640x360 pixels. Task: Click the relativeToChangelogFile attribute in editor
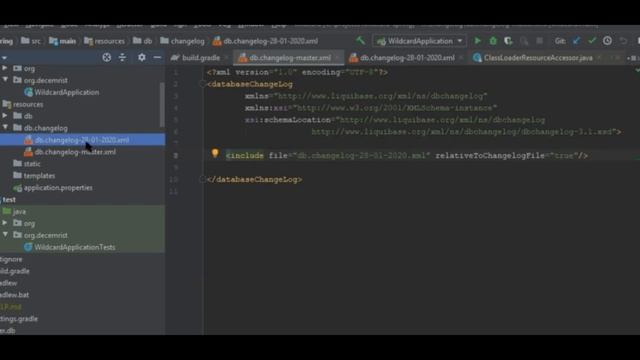click(490, 156)
